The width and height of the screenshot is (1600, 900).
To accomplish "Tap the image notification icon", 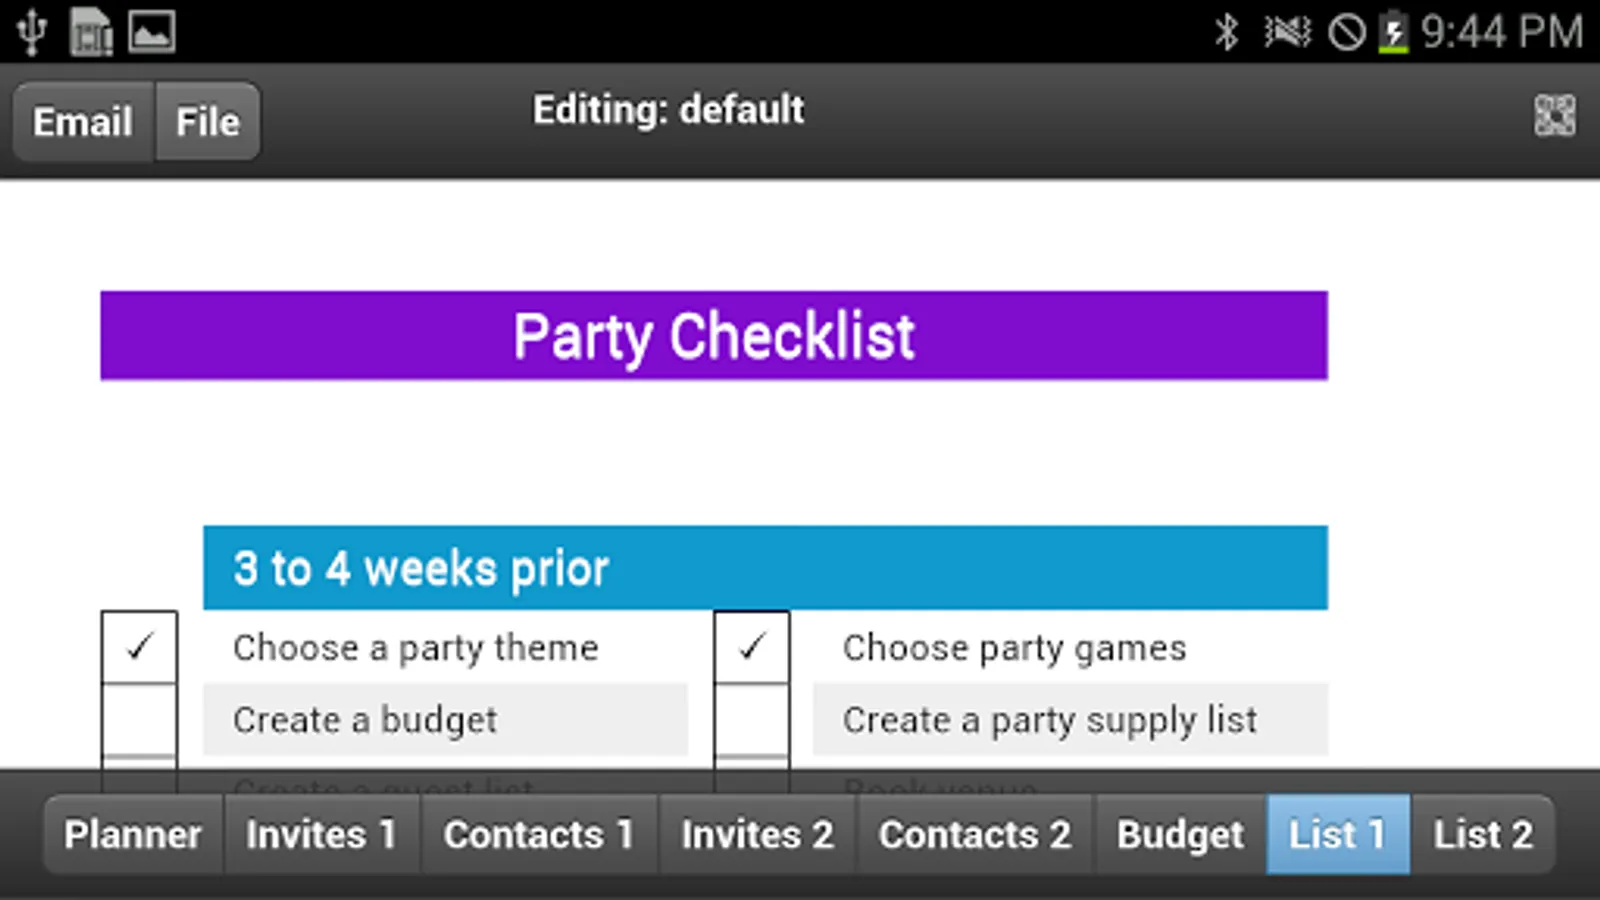I will tap(152, 32).
